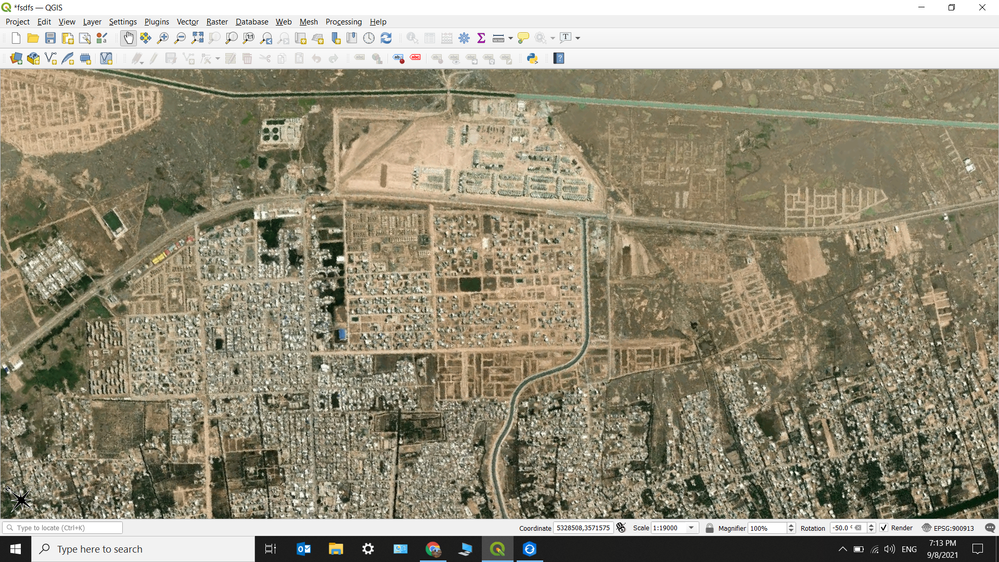The width and height of the screenshot is (999, 562).
Task: Select the Pan Map hand tool
Action: pyautogui.click(x=128, y=38)
